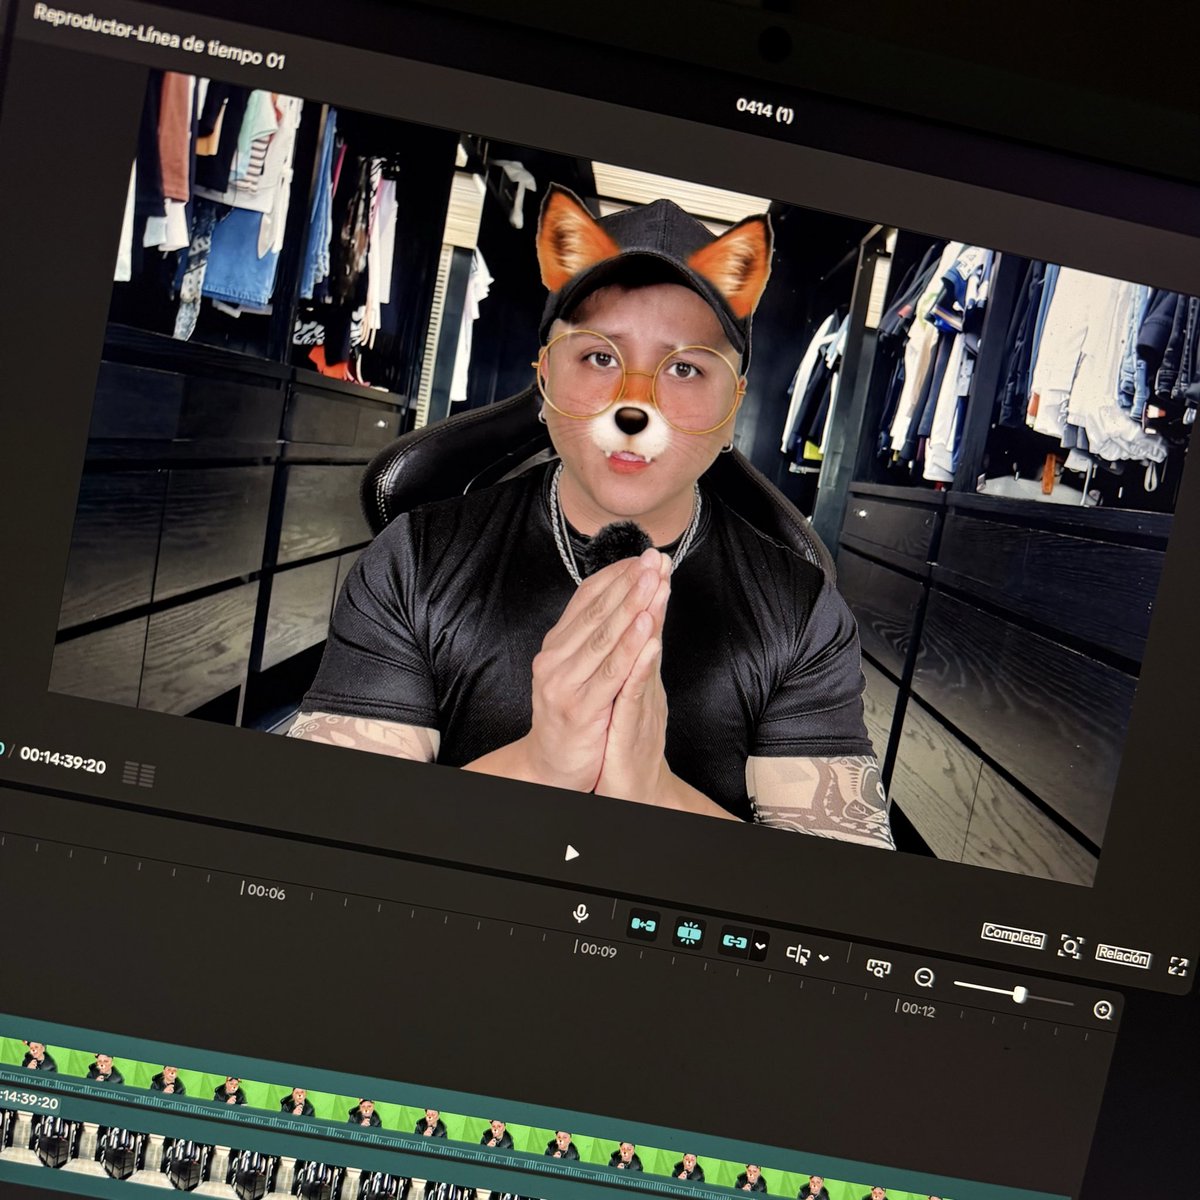Toggle the auto ripple option
The image size is (1200, 1200).
690,932
